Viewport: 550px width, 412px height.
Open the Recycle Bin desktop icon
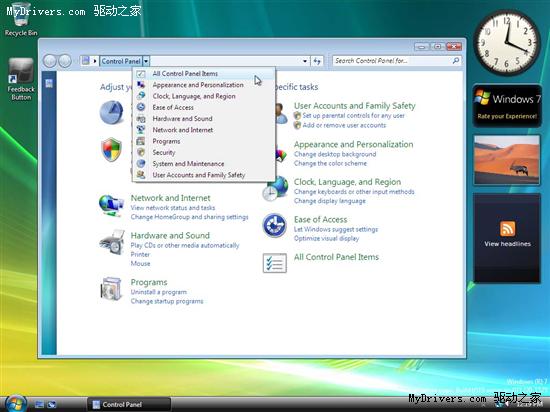21,19
